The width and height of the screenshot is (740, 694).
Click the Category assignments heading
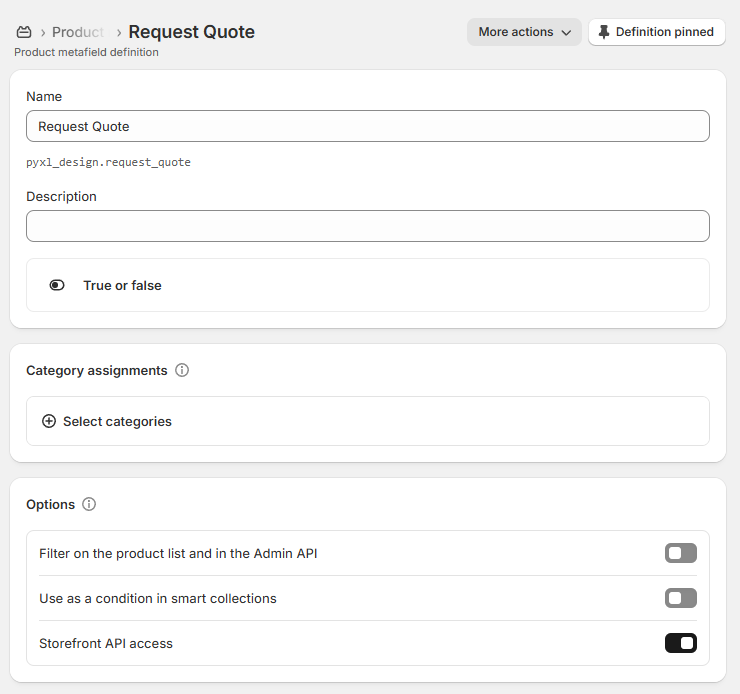tap(97, 371)
